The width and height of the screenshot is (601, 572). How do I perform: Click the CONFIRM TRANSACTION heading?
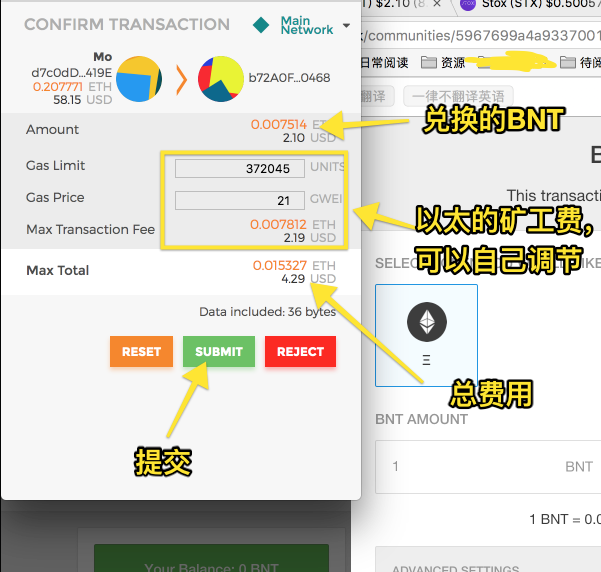click(x=127, y=25)
